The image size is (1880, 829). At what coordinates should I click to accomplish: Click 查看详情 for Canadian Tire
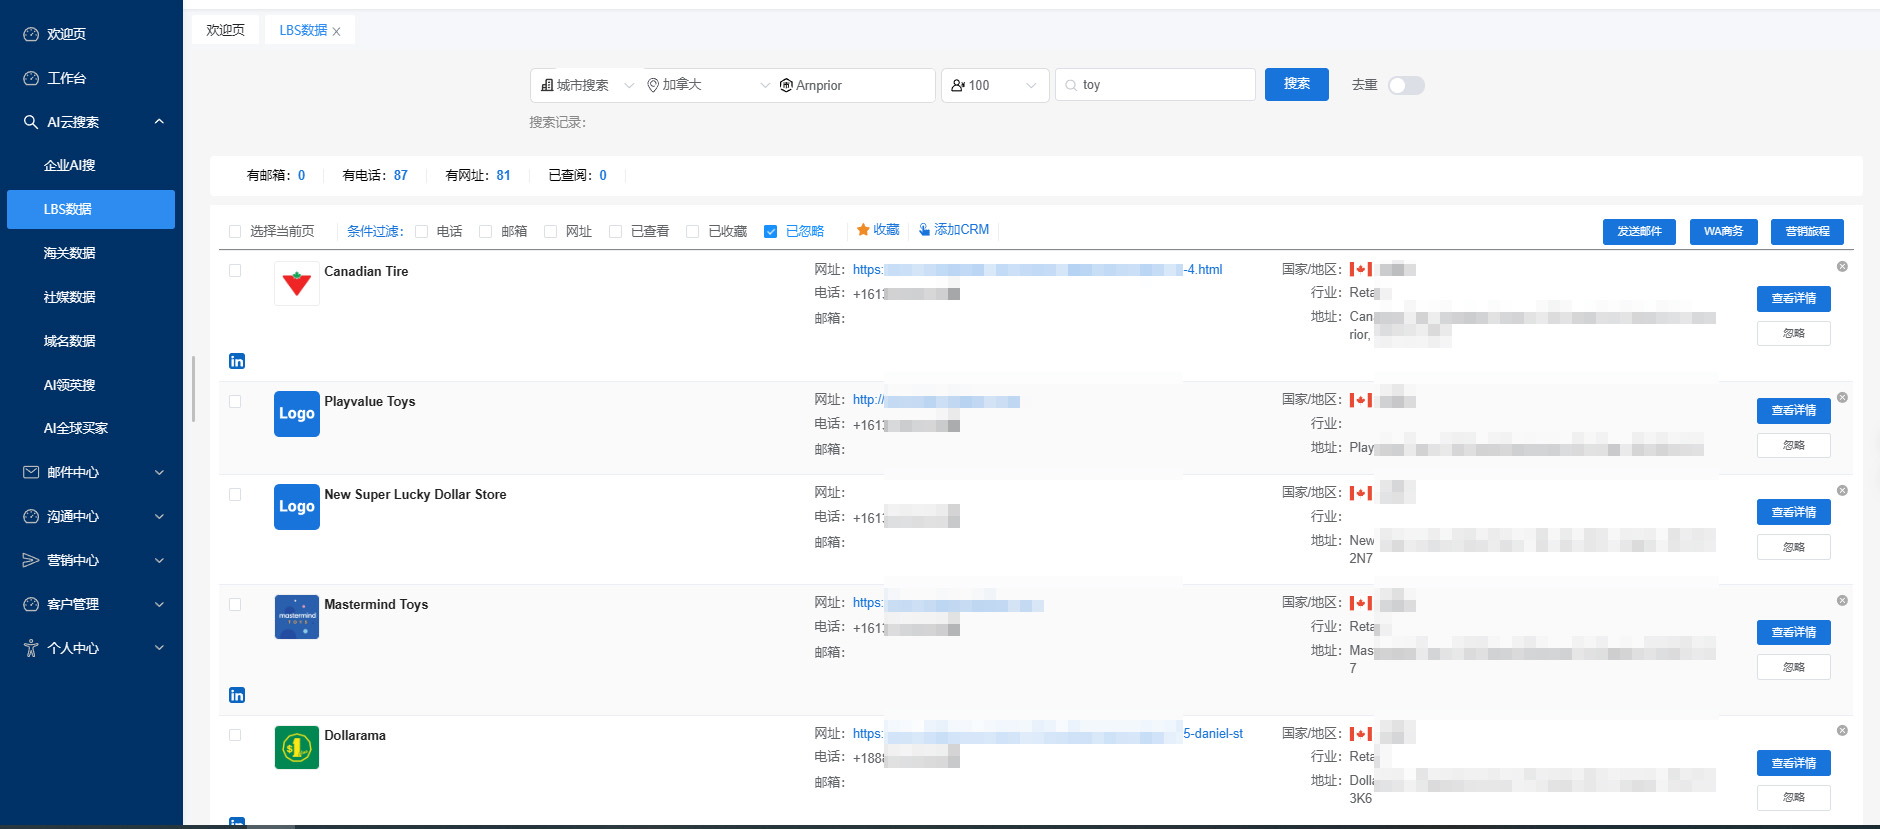pos(1794,299)
